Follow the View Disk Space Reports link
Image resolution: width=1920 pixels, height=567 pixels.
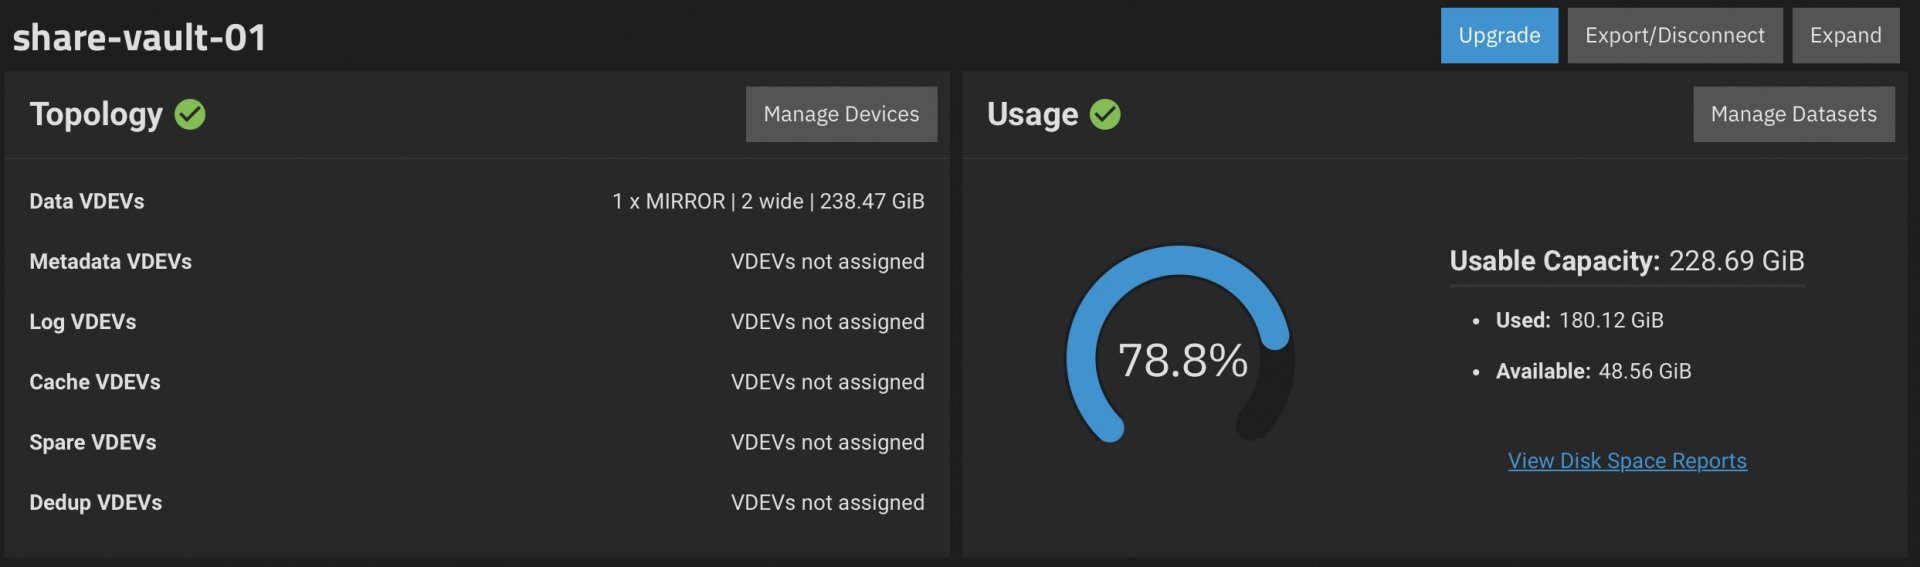point(1627,460)
